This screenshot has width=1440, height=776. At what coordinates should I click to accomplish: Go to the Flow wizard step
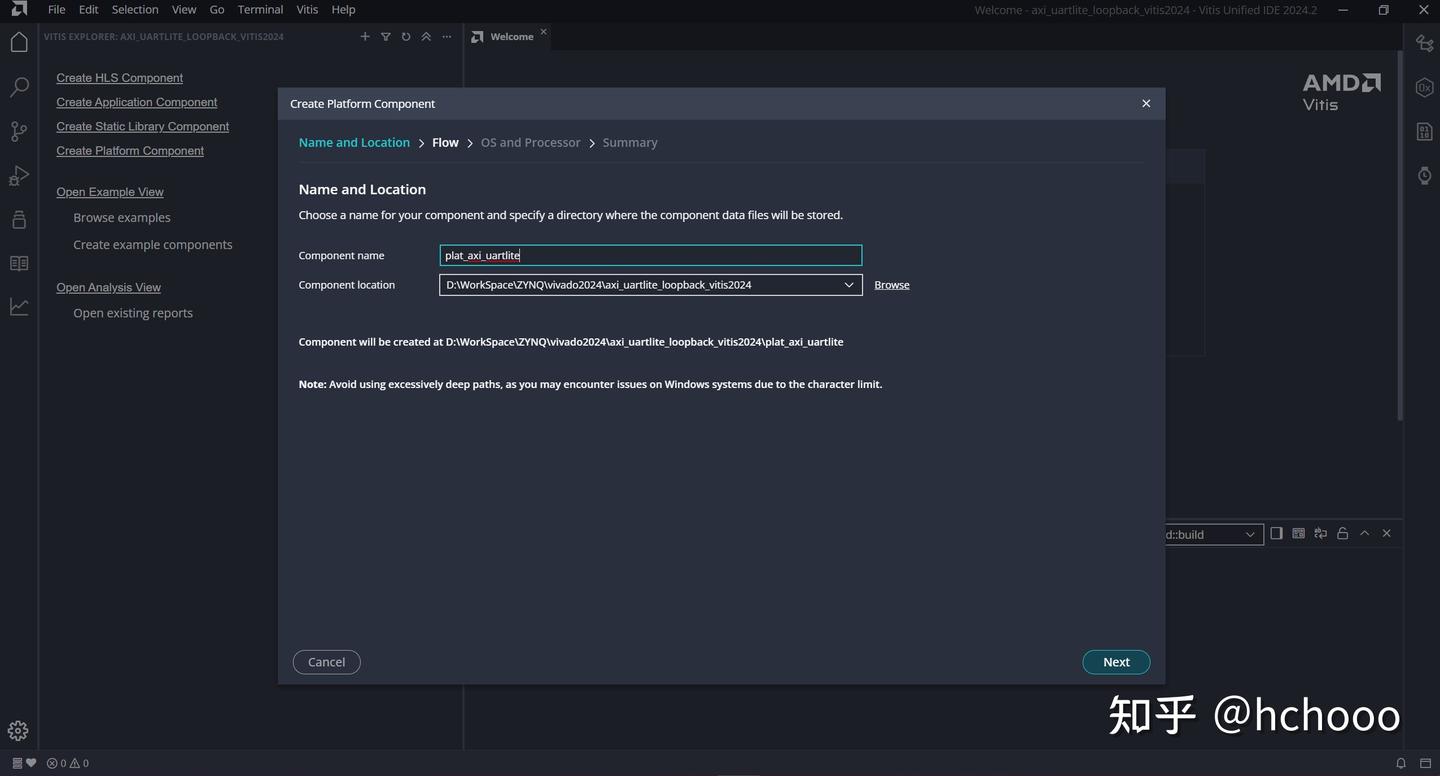(445, 143)
